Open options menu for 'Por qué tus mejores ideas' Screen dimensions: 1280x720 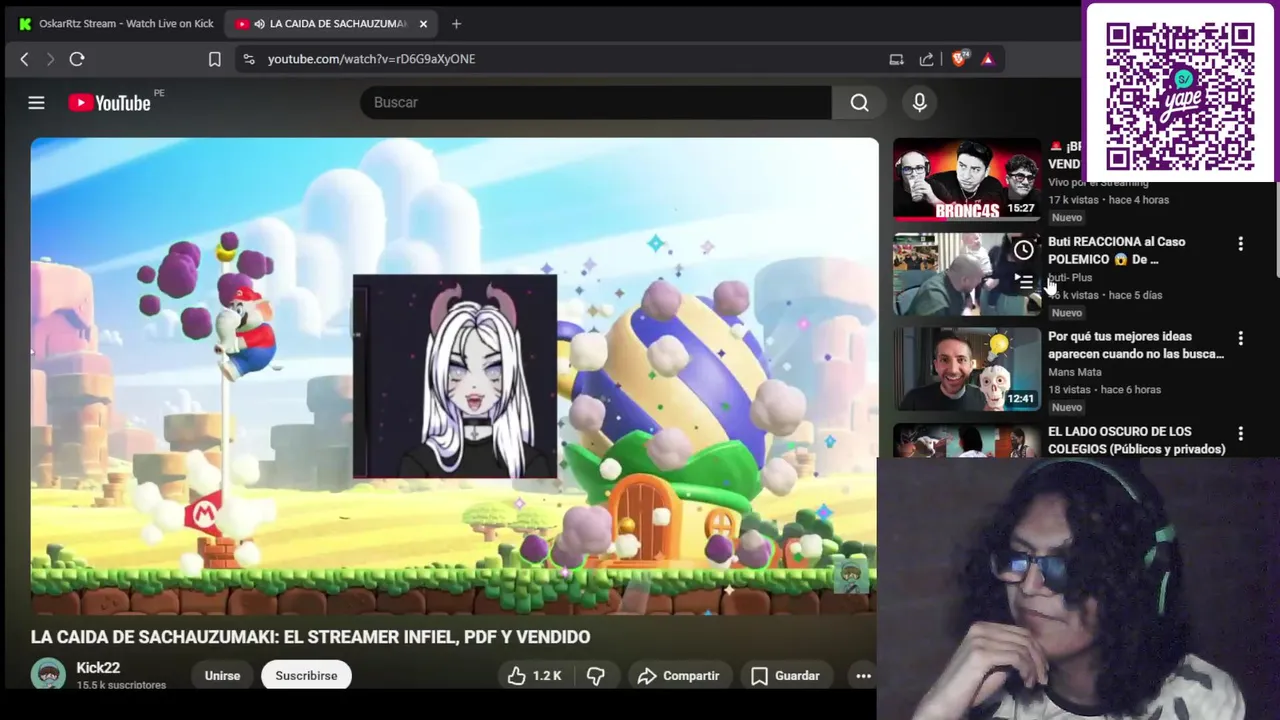tap(1240, 338)
